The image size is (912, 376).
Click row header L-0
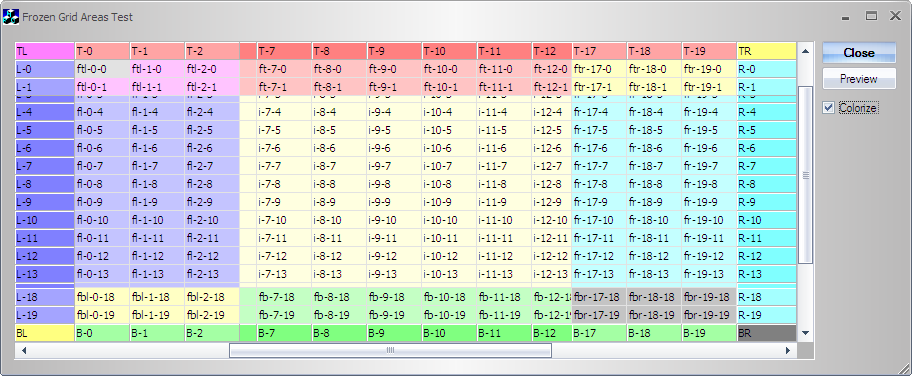point(45,69)
